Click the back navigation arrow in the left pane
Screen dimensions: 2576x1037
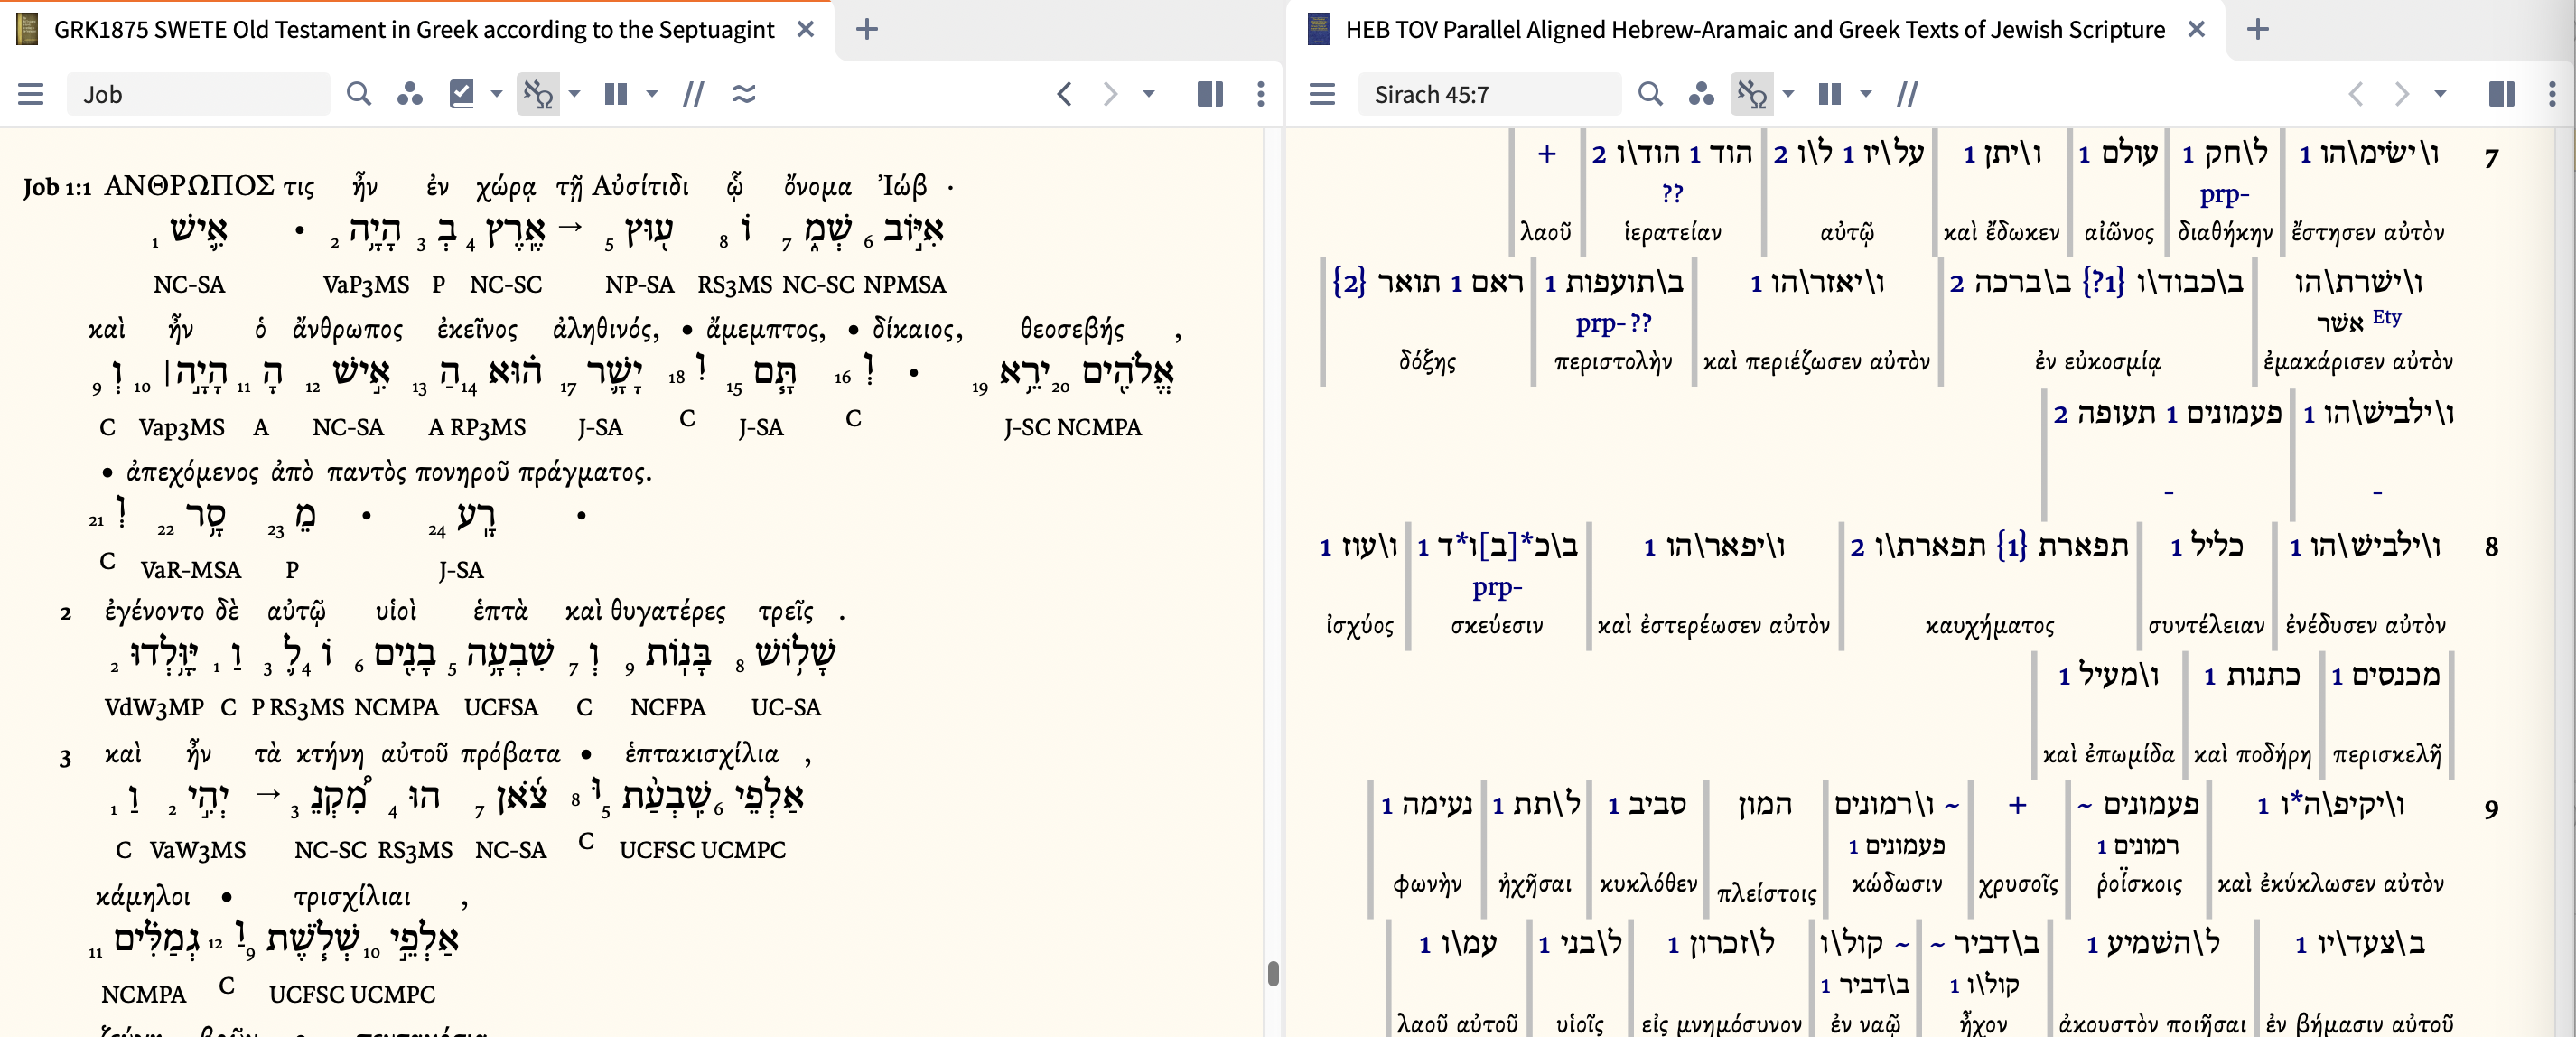pyautogui.click(x=1063, y=94)
